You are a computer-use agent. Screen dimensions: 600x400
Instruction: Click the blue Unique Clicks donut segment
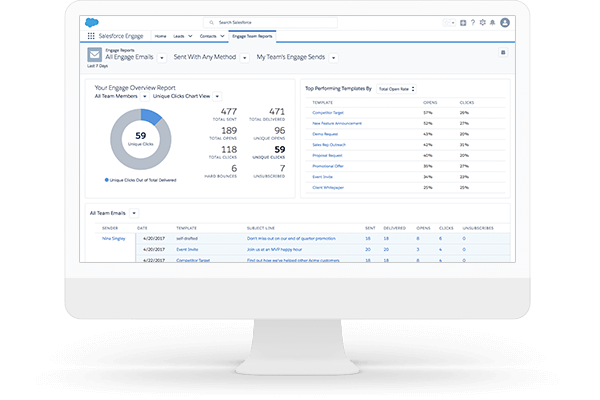[150, 116]
